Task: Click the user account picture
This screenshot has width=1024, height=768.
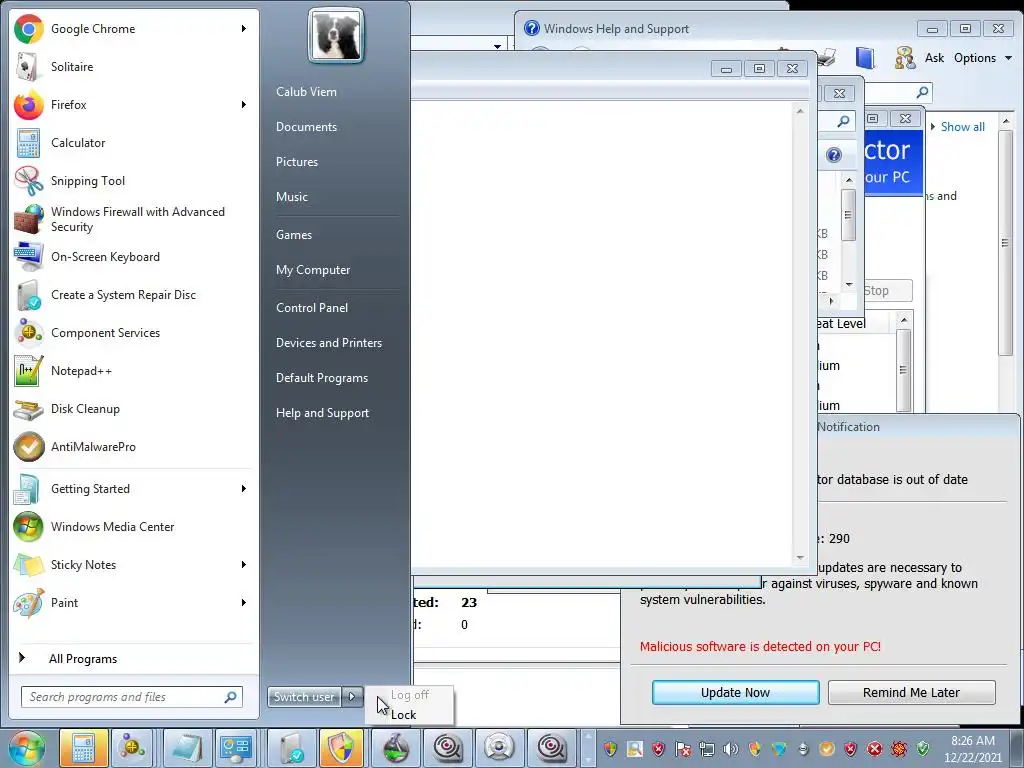Action: (x=336, y=35)
